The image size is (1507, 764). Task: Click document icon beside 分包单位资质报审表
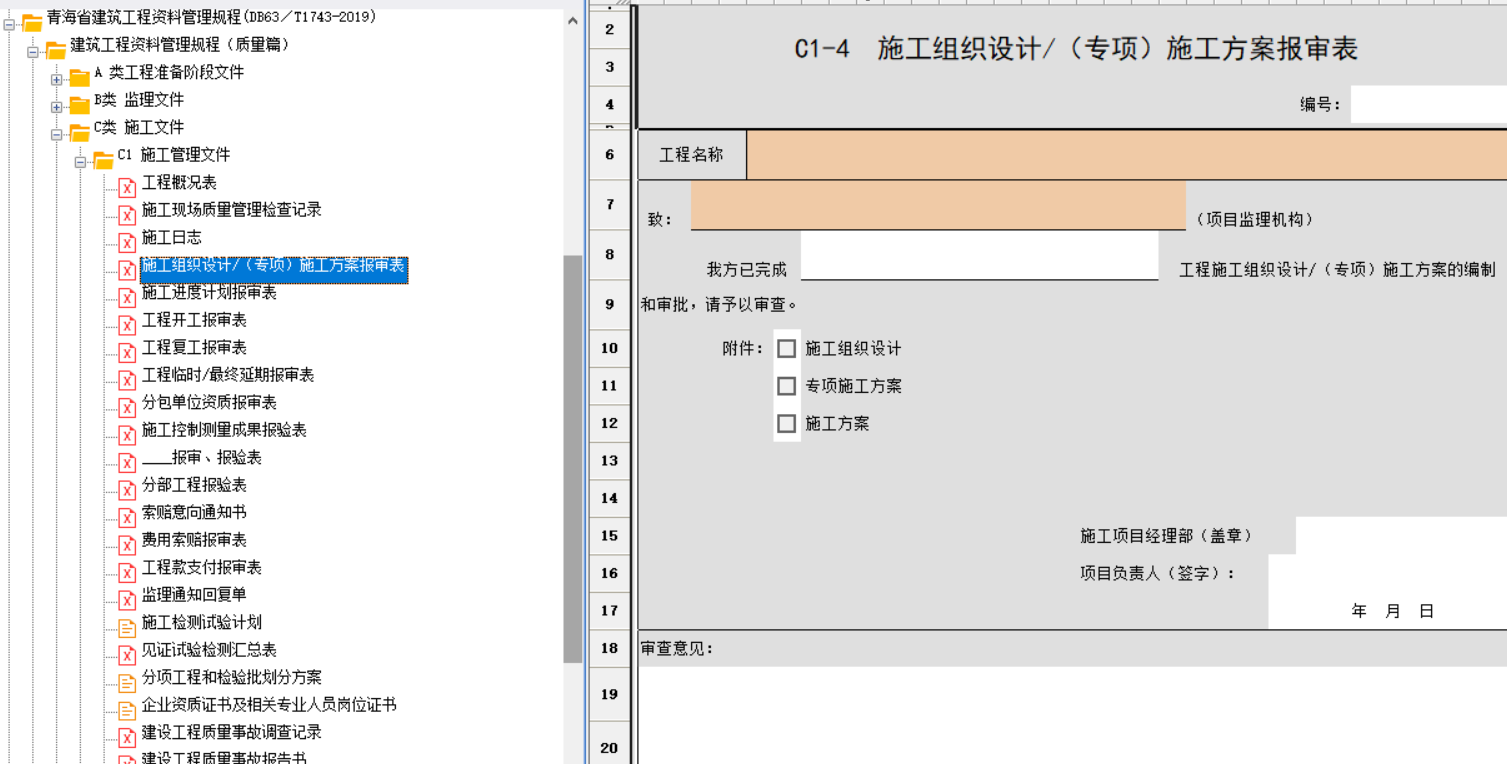pos(127,406)
